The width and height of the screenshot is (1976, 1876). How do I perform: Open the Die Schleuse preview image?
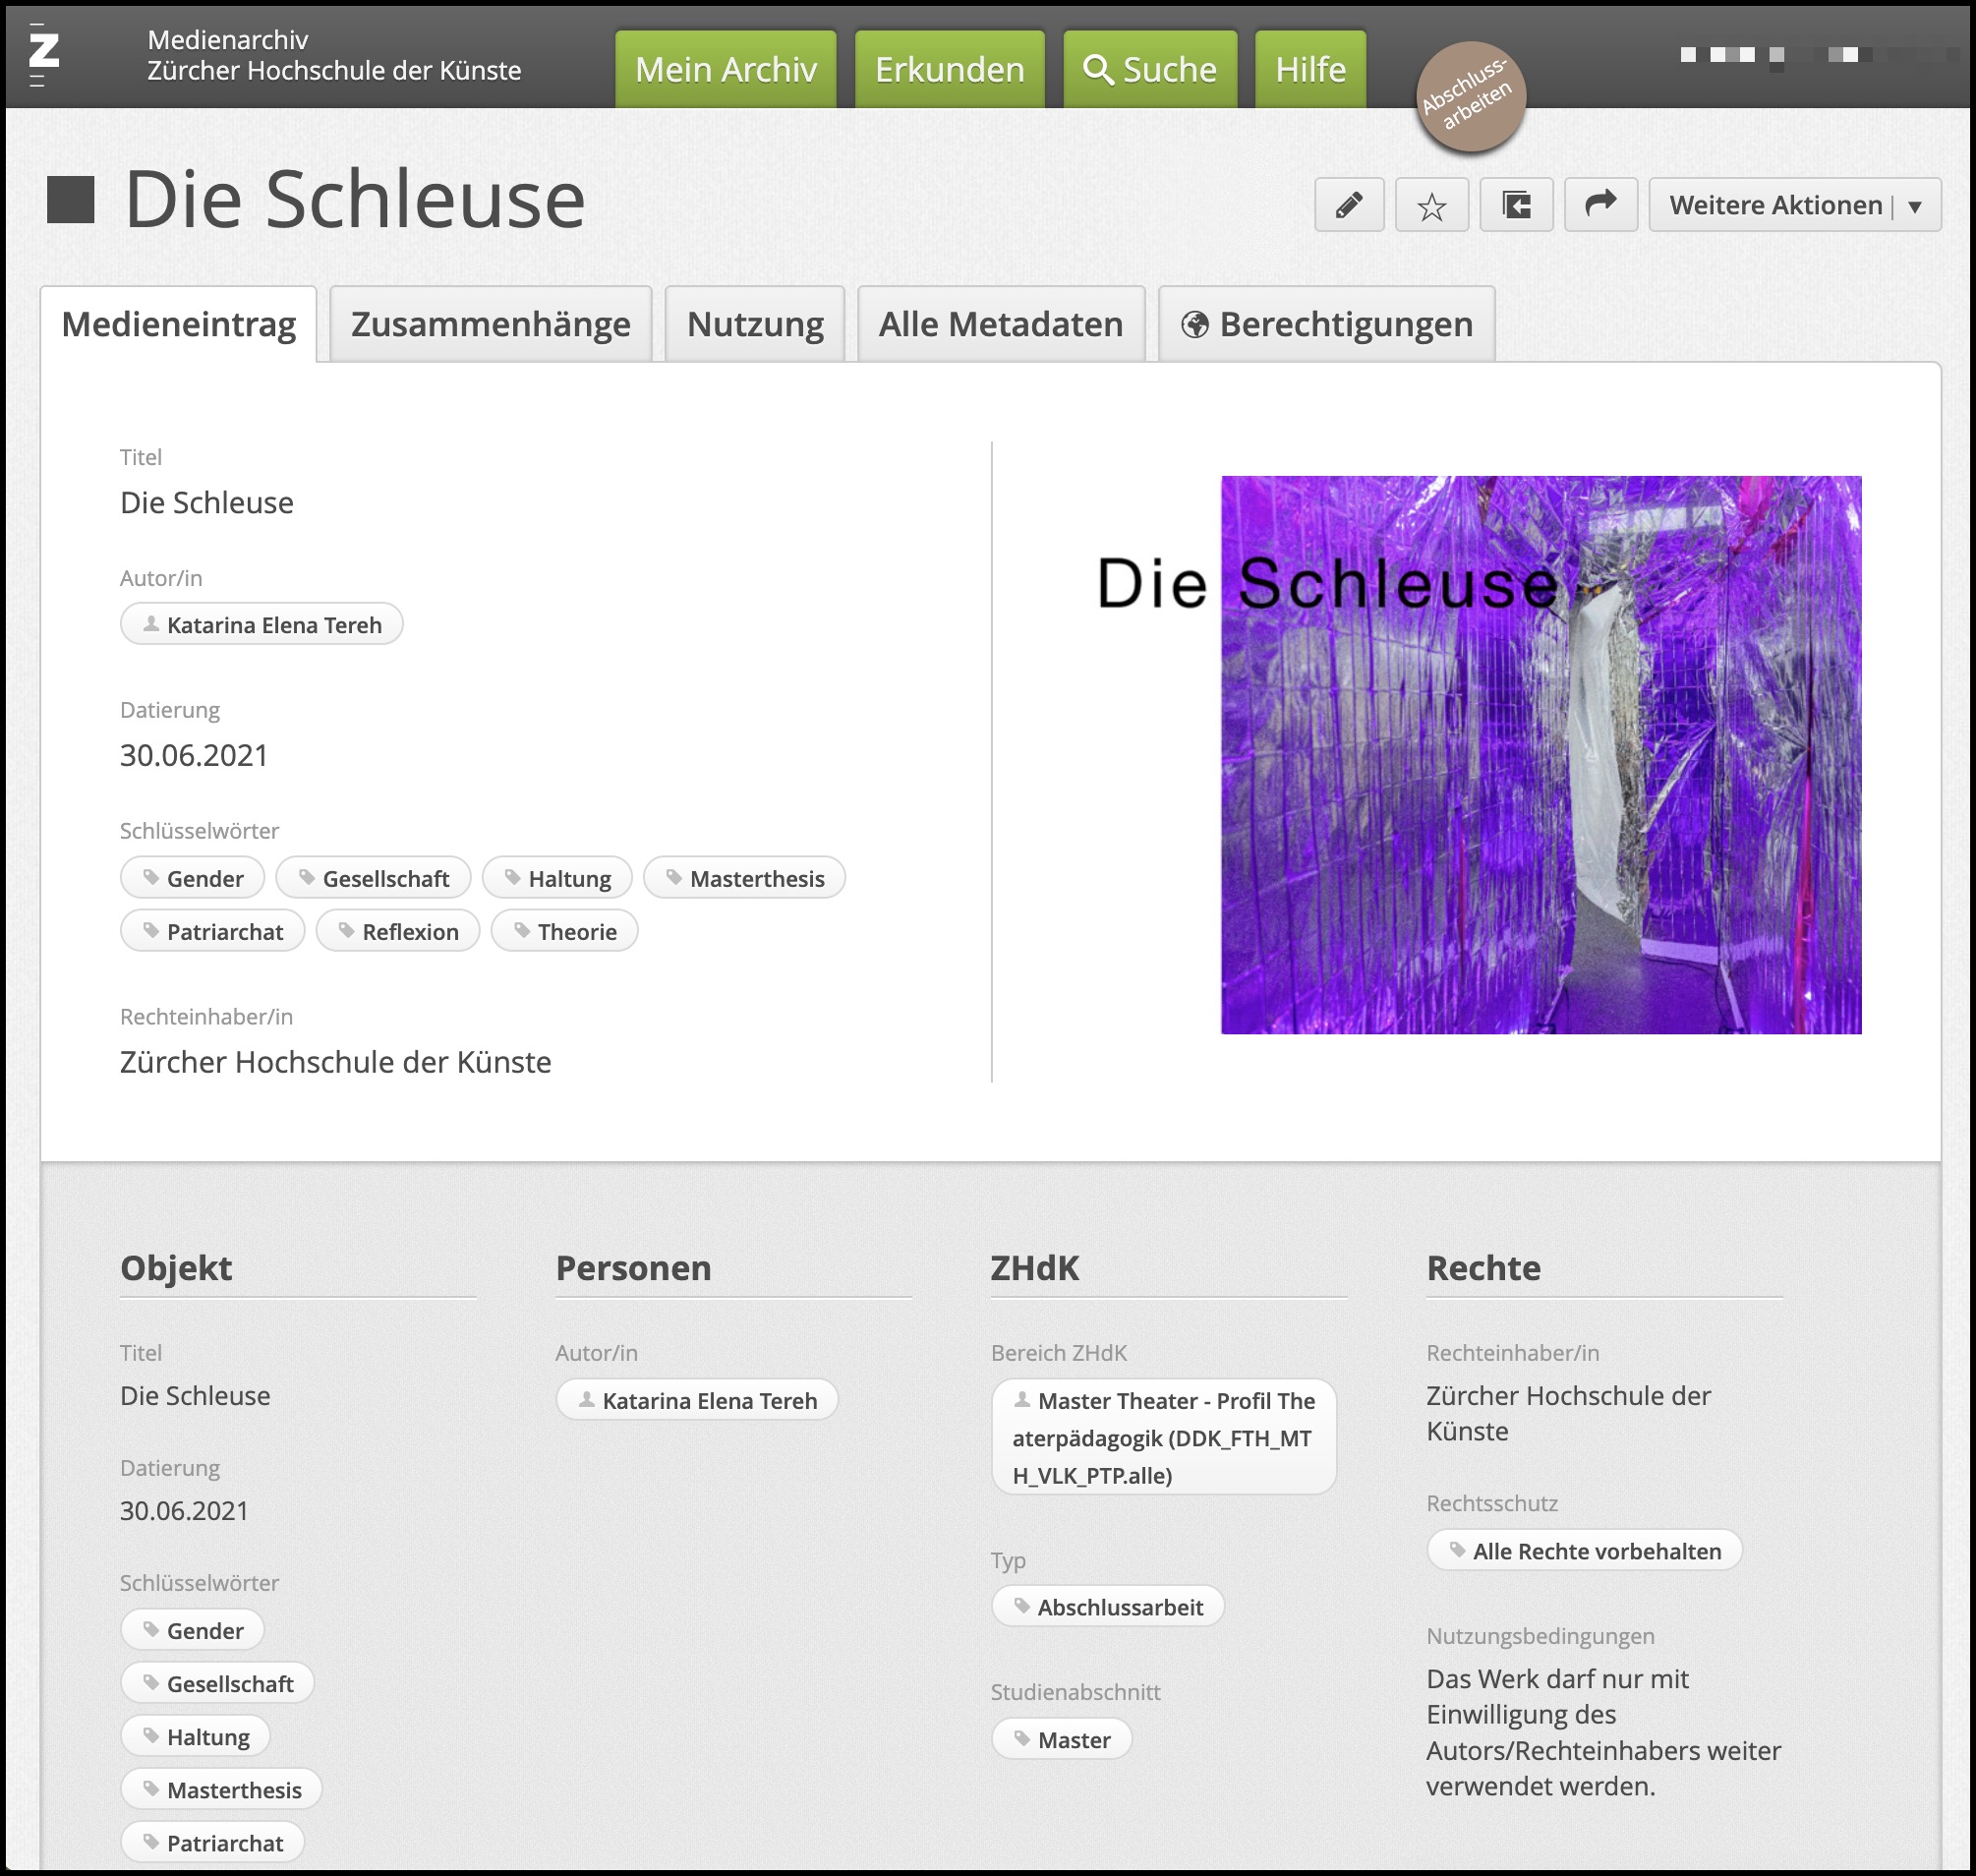[x=1540, y=755]
